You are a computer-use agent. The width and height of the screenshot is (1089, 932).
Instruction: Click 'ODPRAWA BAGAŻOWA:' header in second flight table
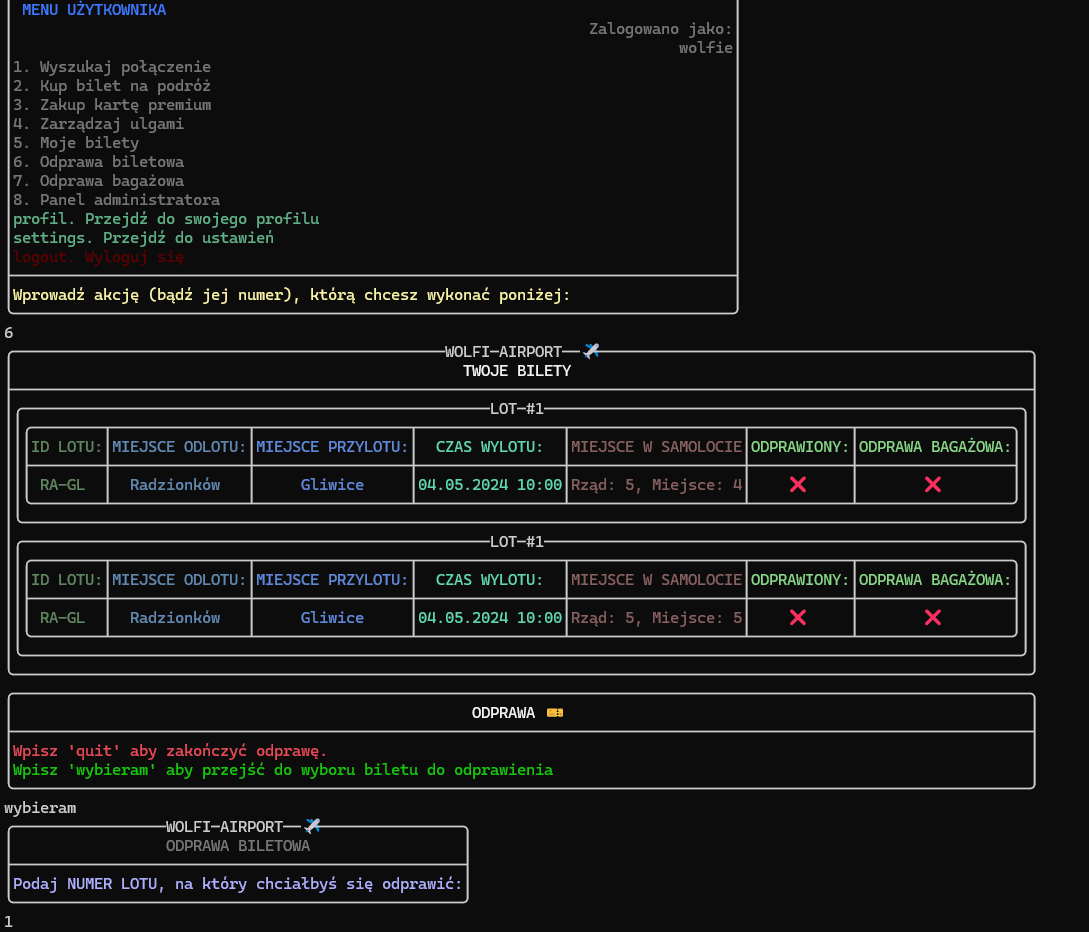(935, 579)
